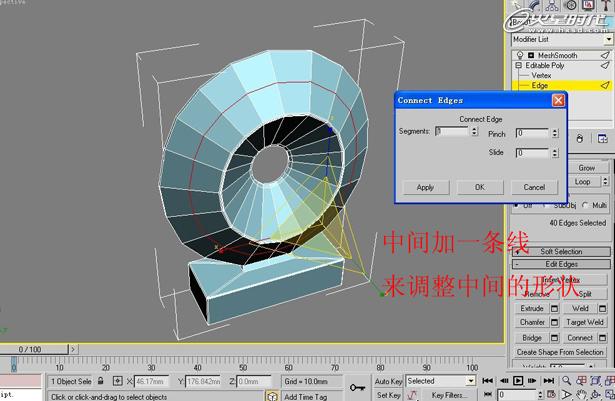Viewport: 615px width, 401px height.
Task: Click the Pinch value input field
Action: point(530,132)
